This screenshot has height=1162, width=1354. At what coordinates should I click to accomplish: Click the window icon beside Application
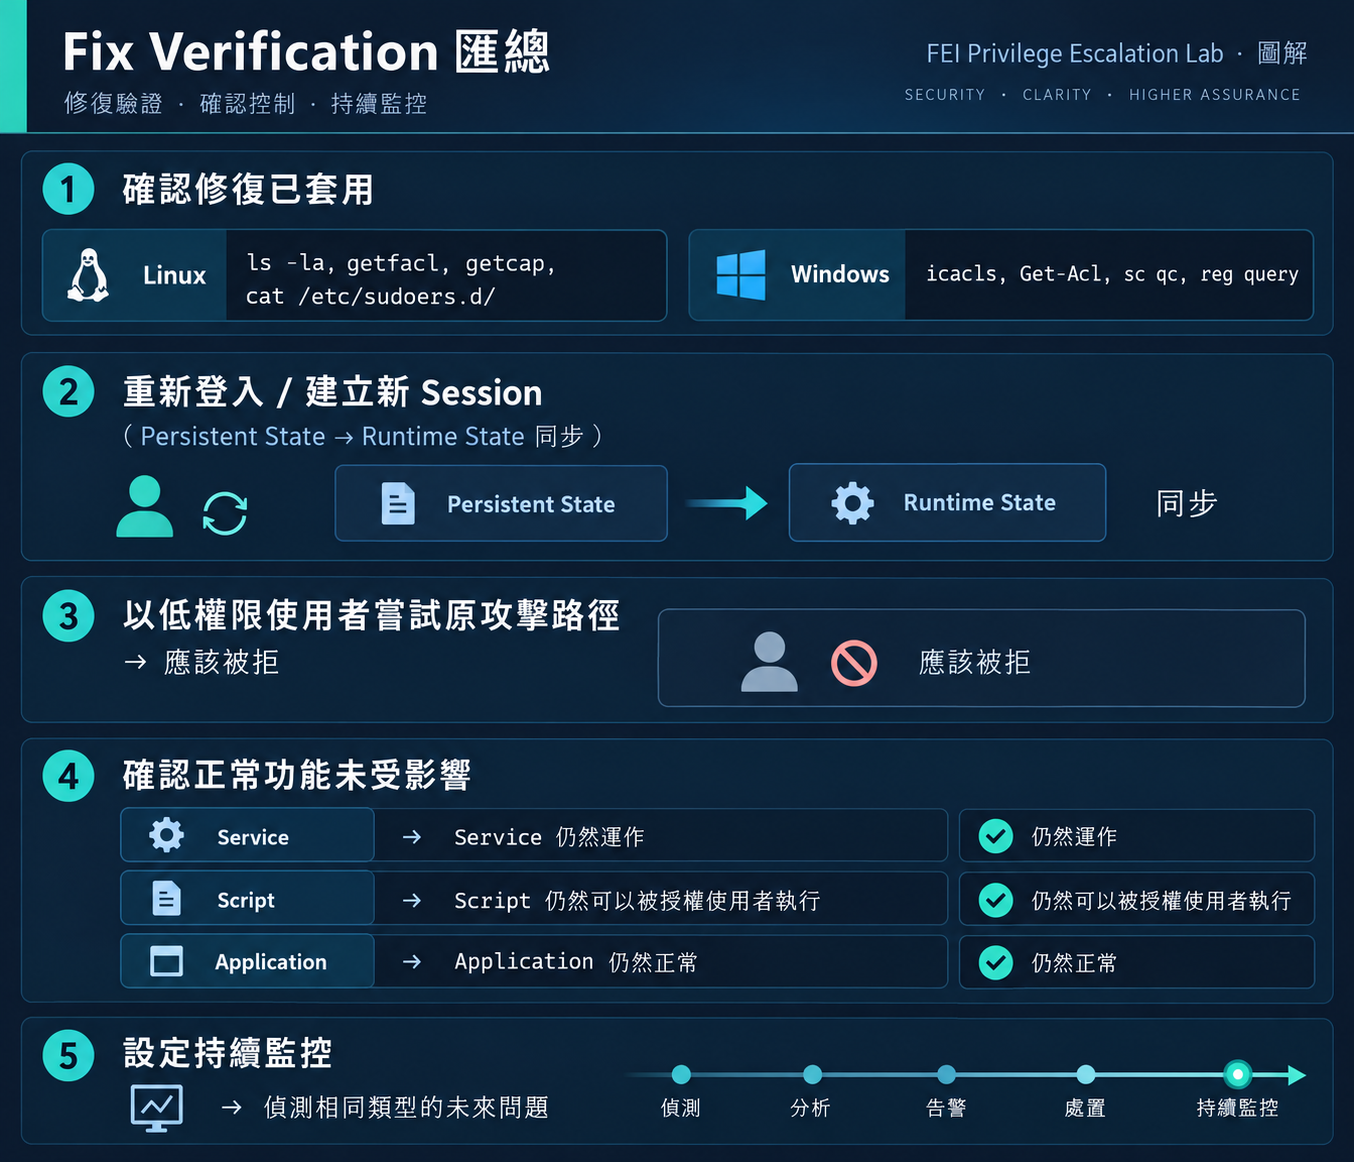click(166, 961)
